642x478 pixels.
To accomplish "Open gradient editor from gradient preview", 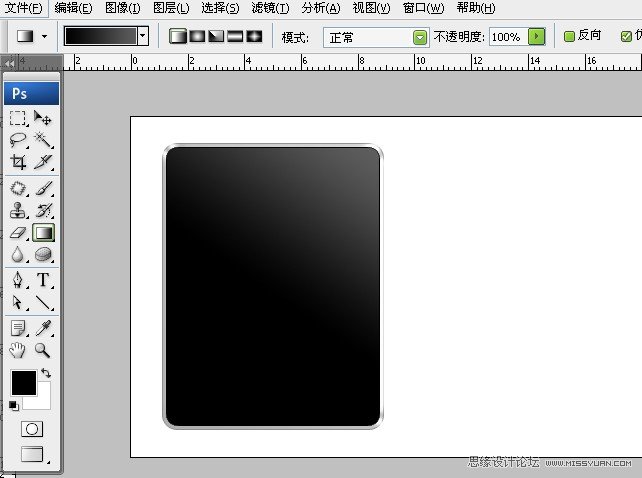I will click(100, 36).
